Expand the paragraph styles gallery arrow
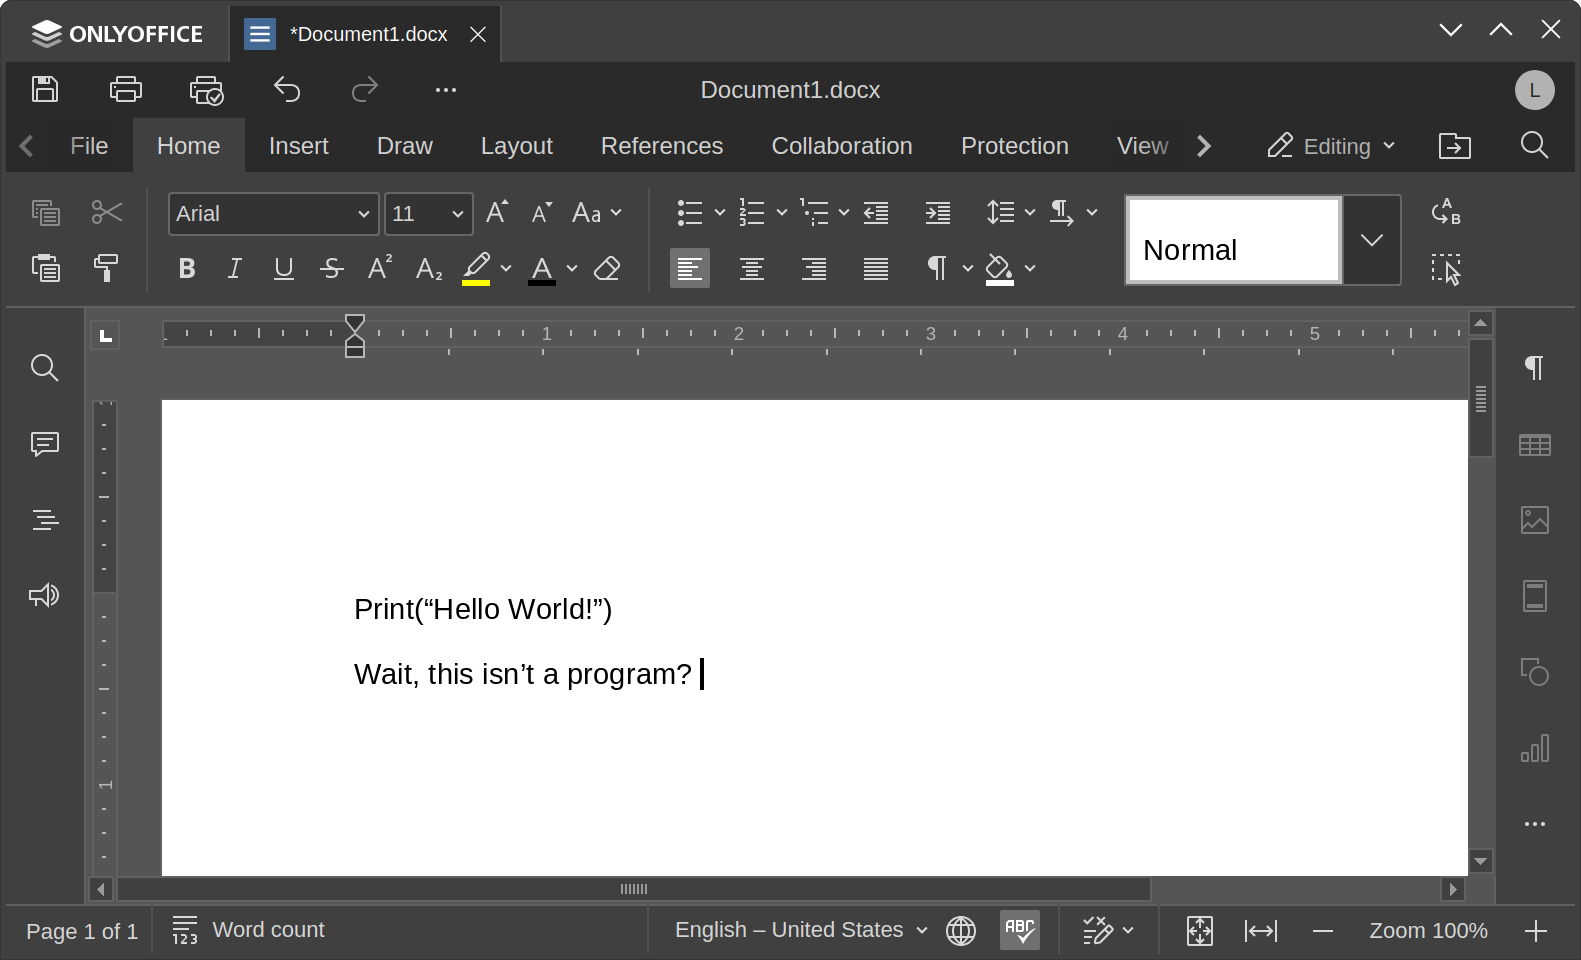Viewport: 1581px width, 960px height. pyautogui.click(x=1371, y=240)
